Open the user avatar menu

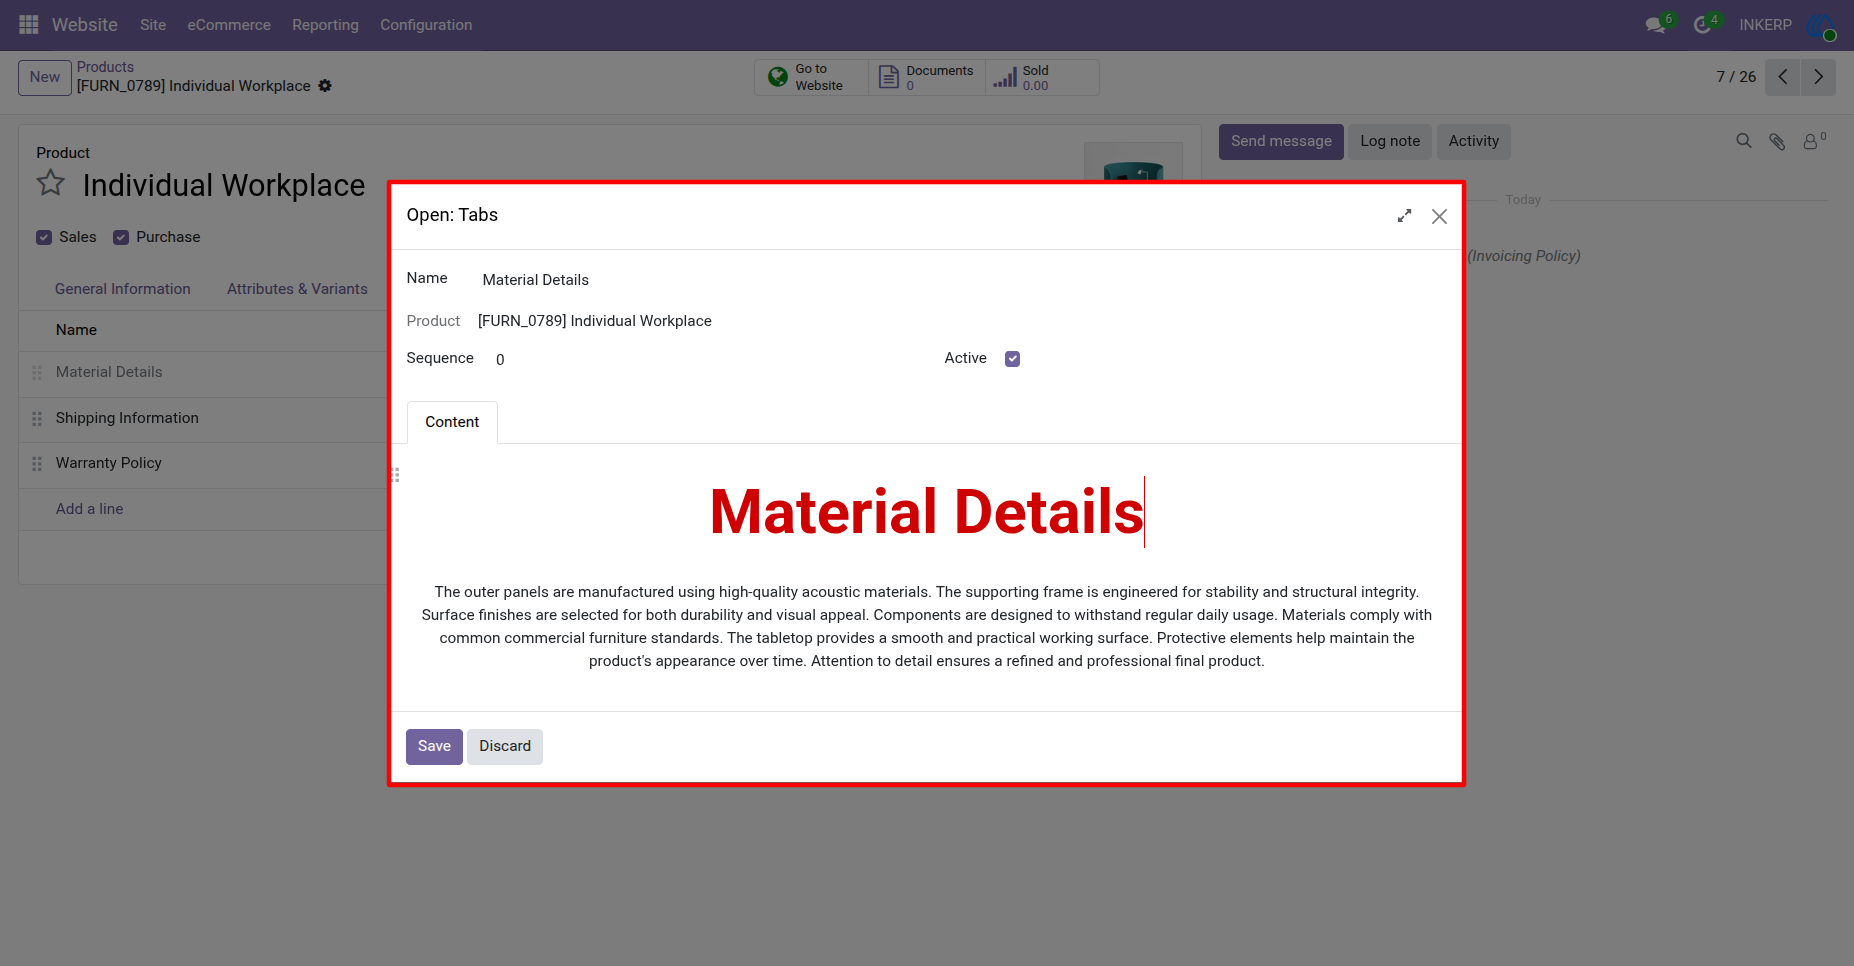[1821, 26]
